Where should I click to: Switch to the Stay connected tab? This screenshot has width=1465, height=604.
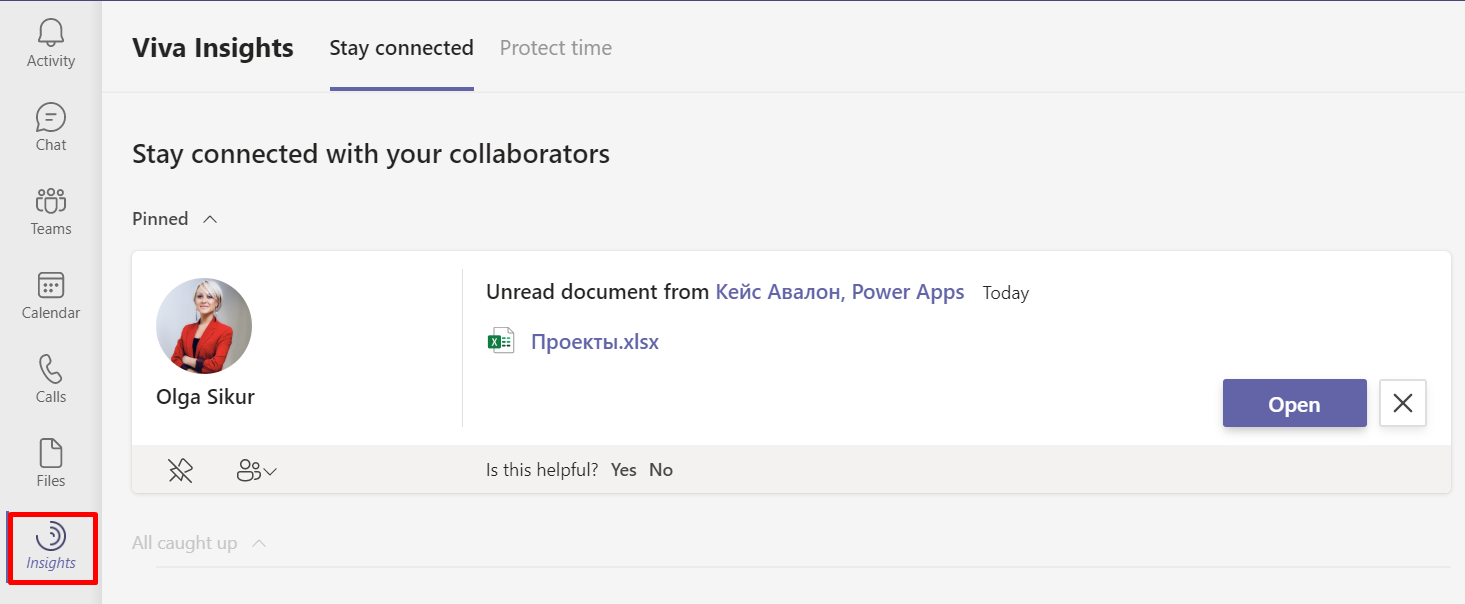pos(401,48)
